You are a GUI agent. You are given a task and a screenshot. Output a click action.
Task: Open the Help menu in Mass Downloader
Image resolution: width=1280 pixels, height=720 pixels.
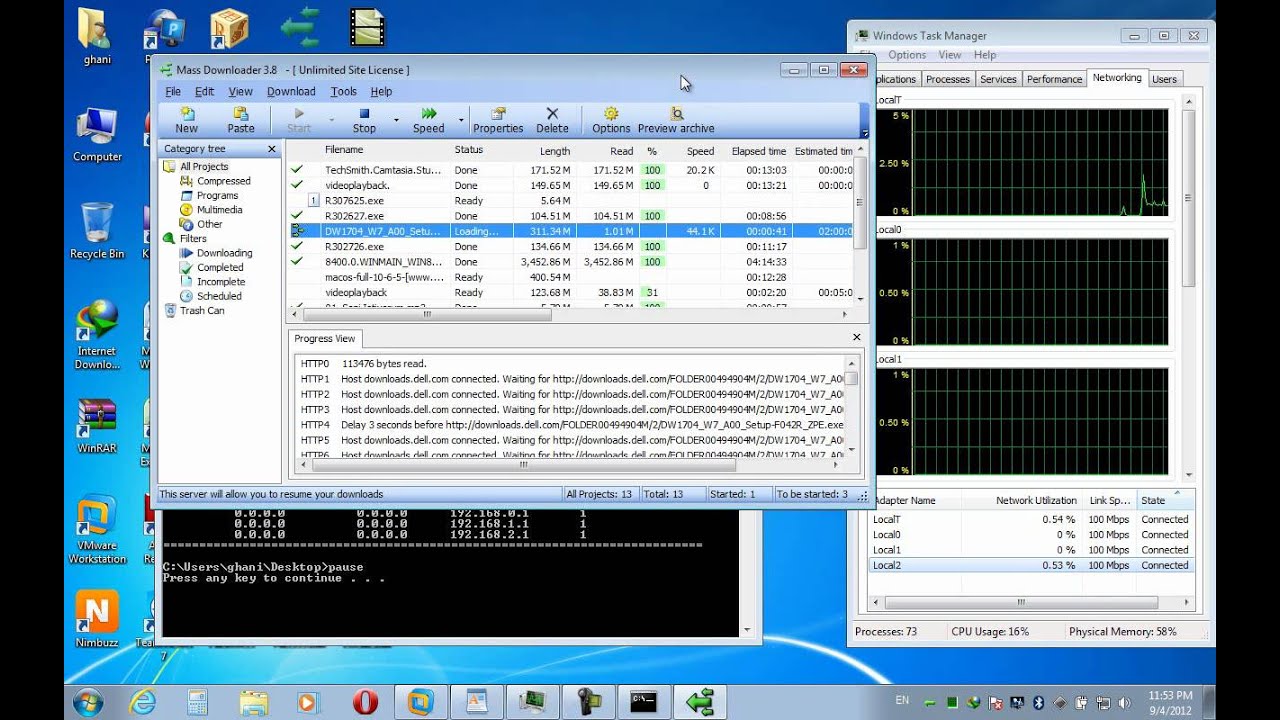coord(381,91)
